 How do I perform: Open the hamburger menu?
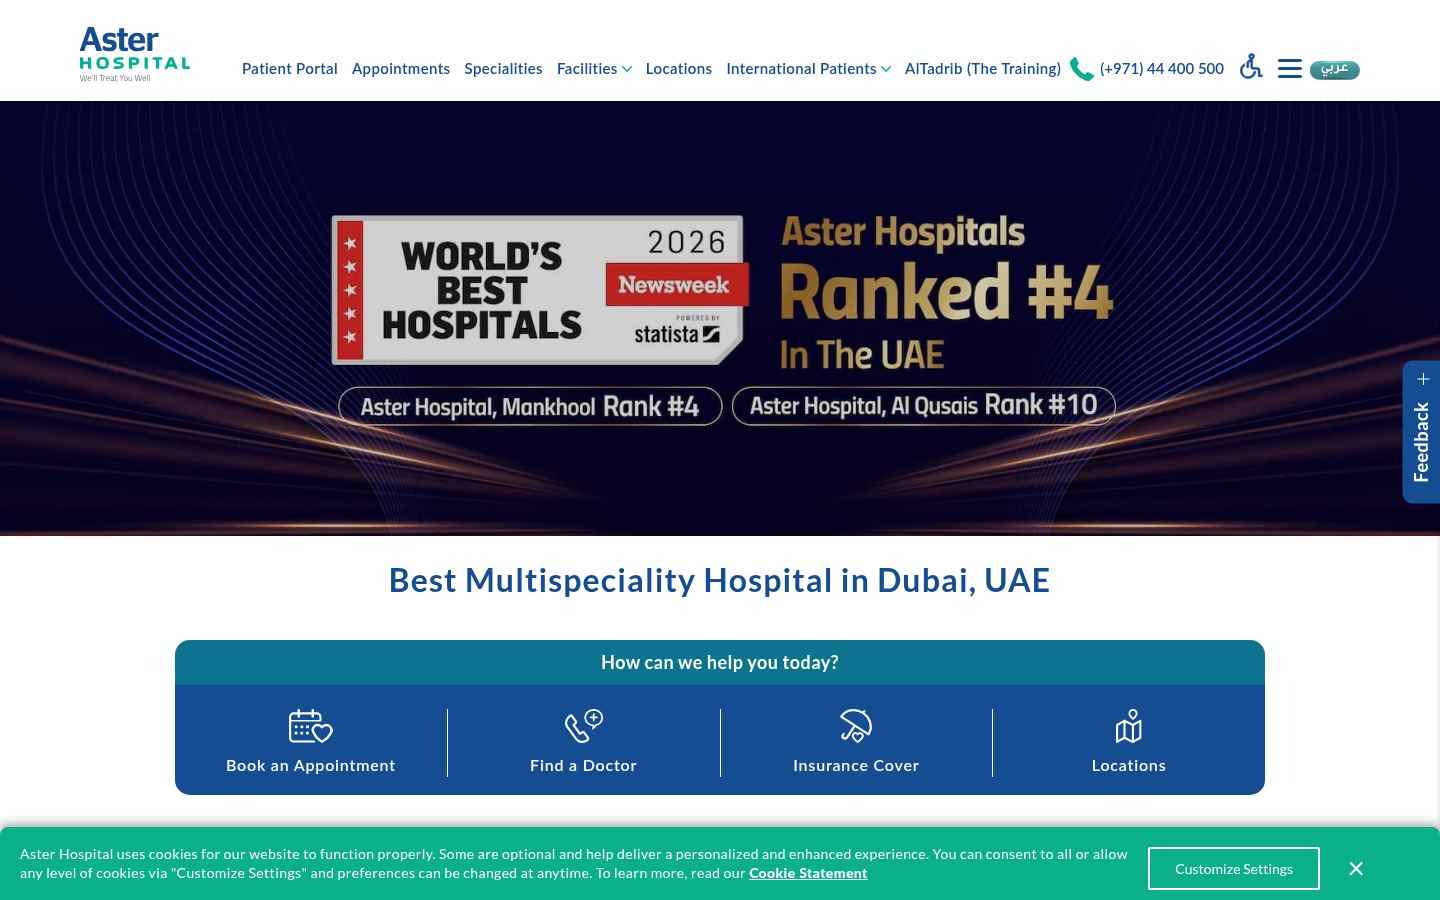tap(1290, 68)
